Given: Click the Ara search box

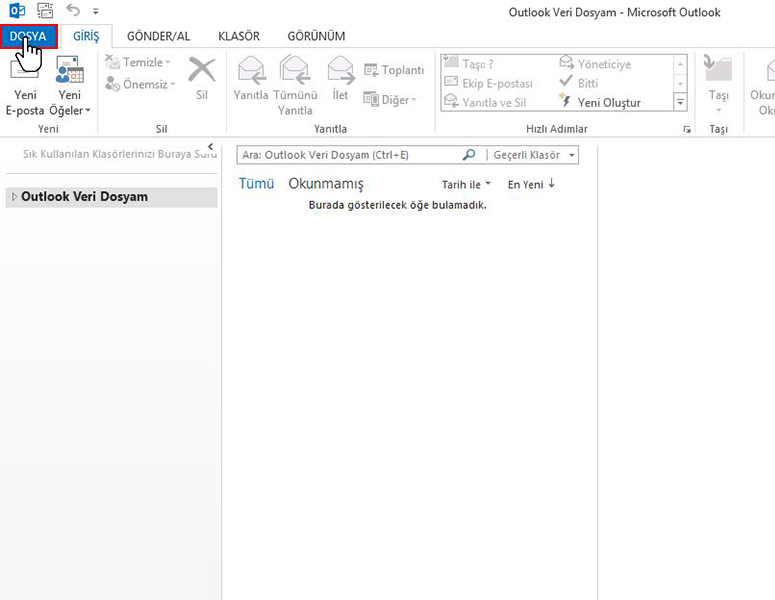Looking at the screenshot, I should click(348, 156).
